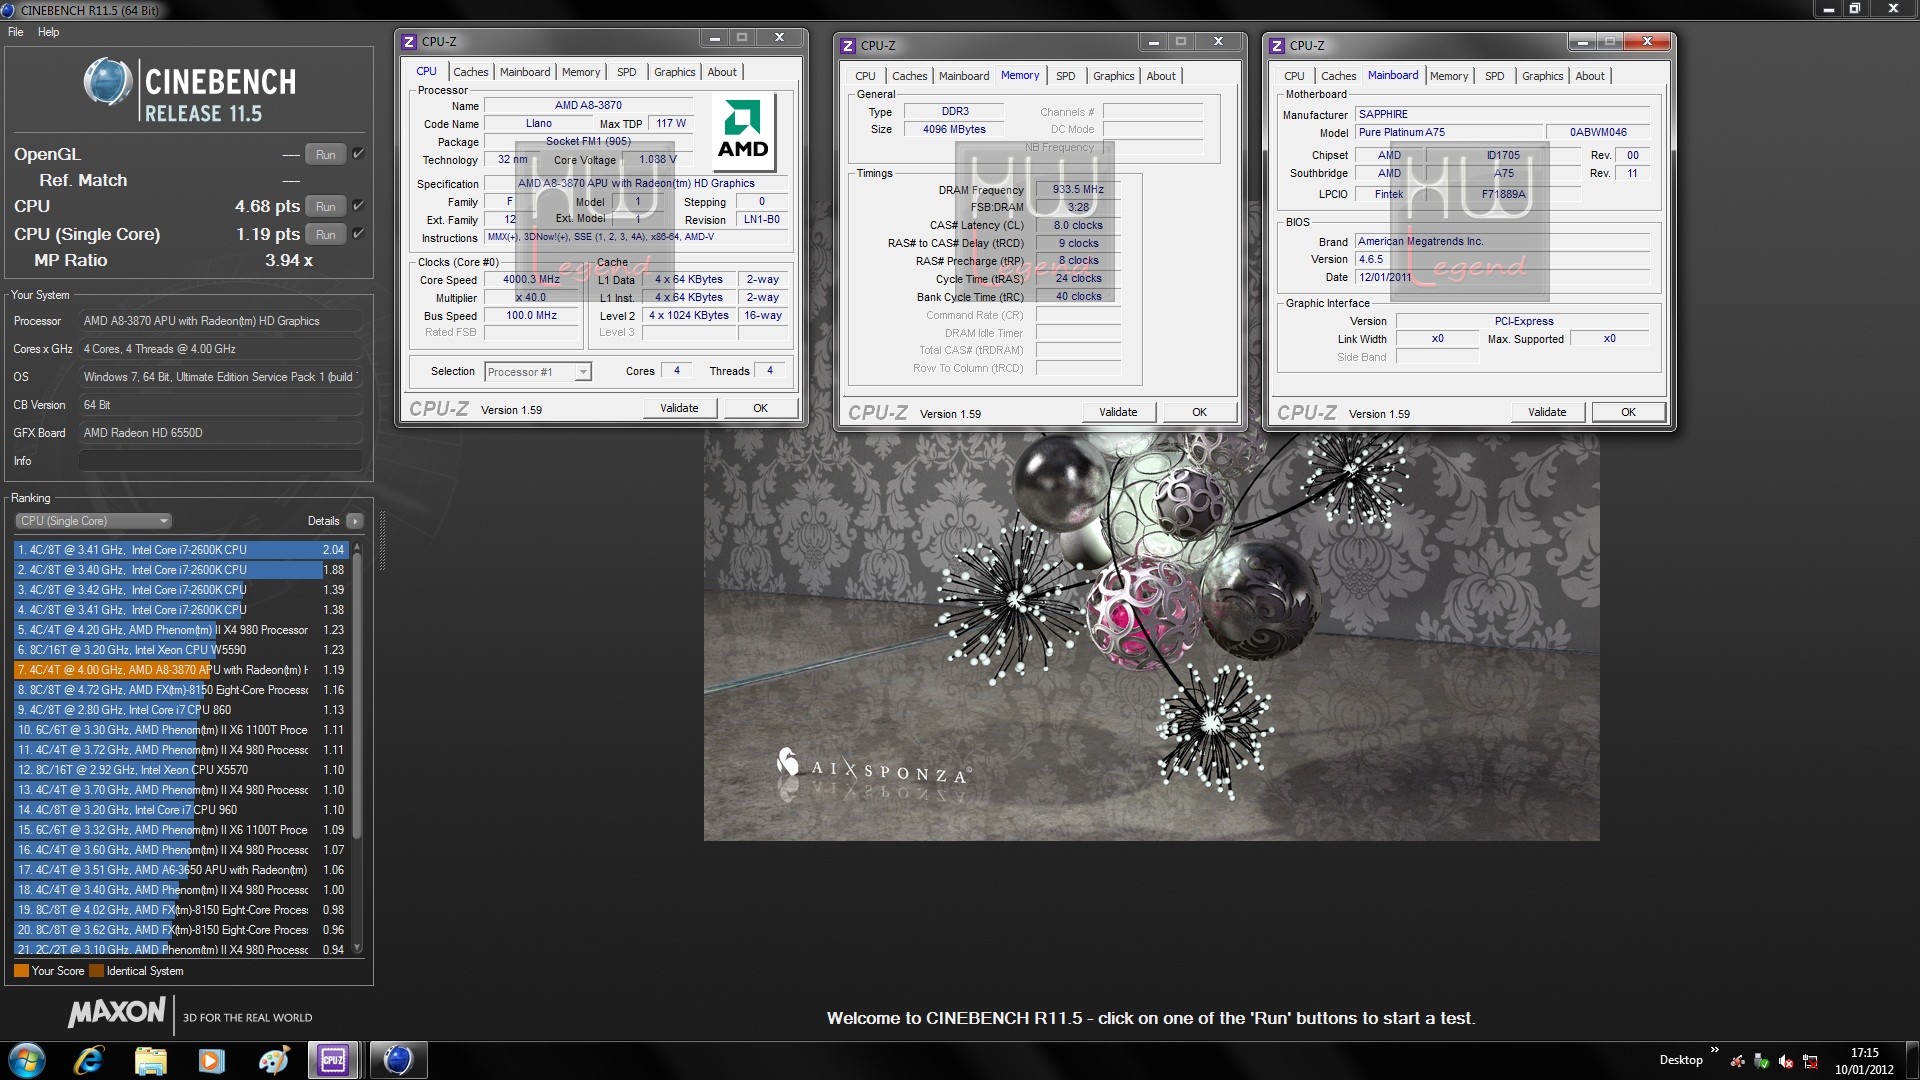Click the Identical System legend swatch
The width and height of the screenshot is (1920, 1080).
coord(96,971)
